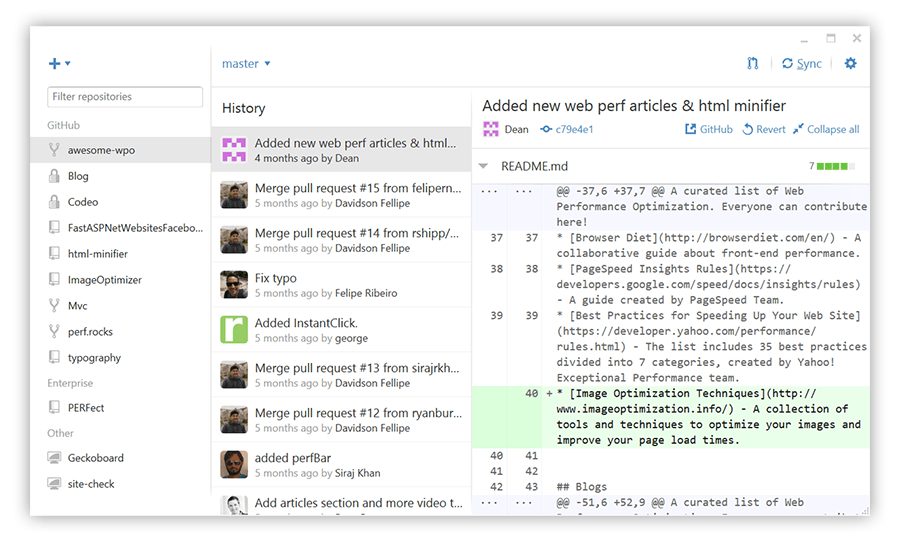
Task: Select the site-check repository
Action: [x=121, y=484]
